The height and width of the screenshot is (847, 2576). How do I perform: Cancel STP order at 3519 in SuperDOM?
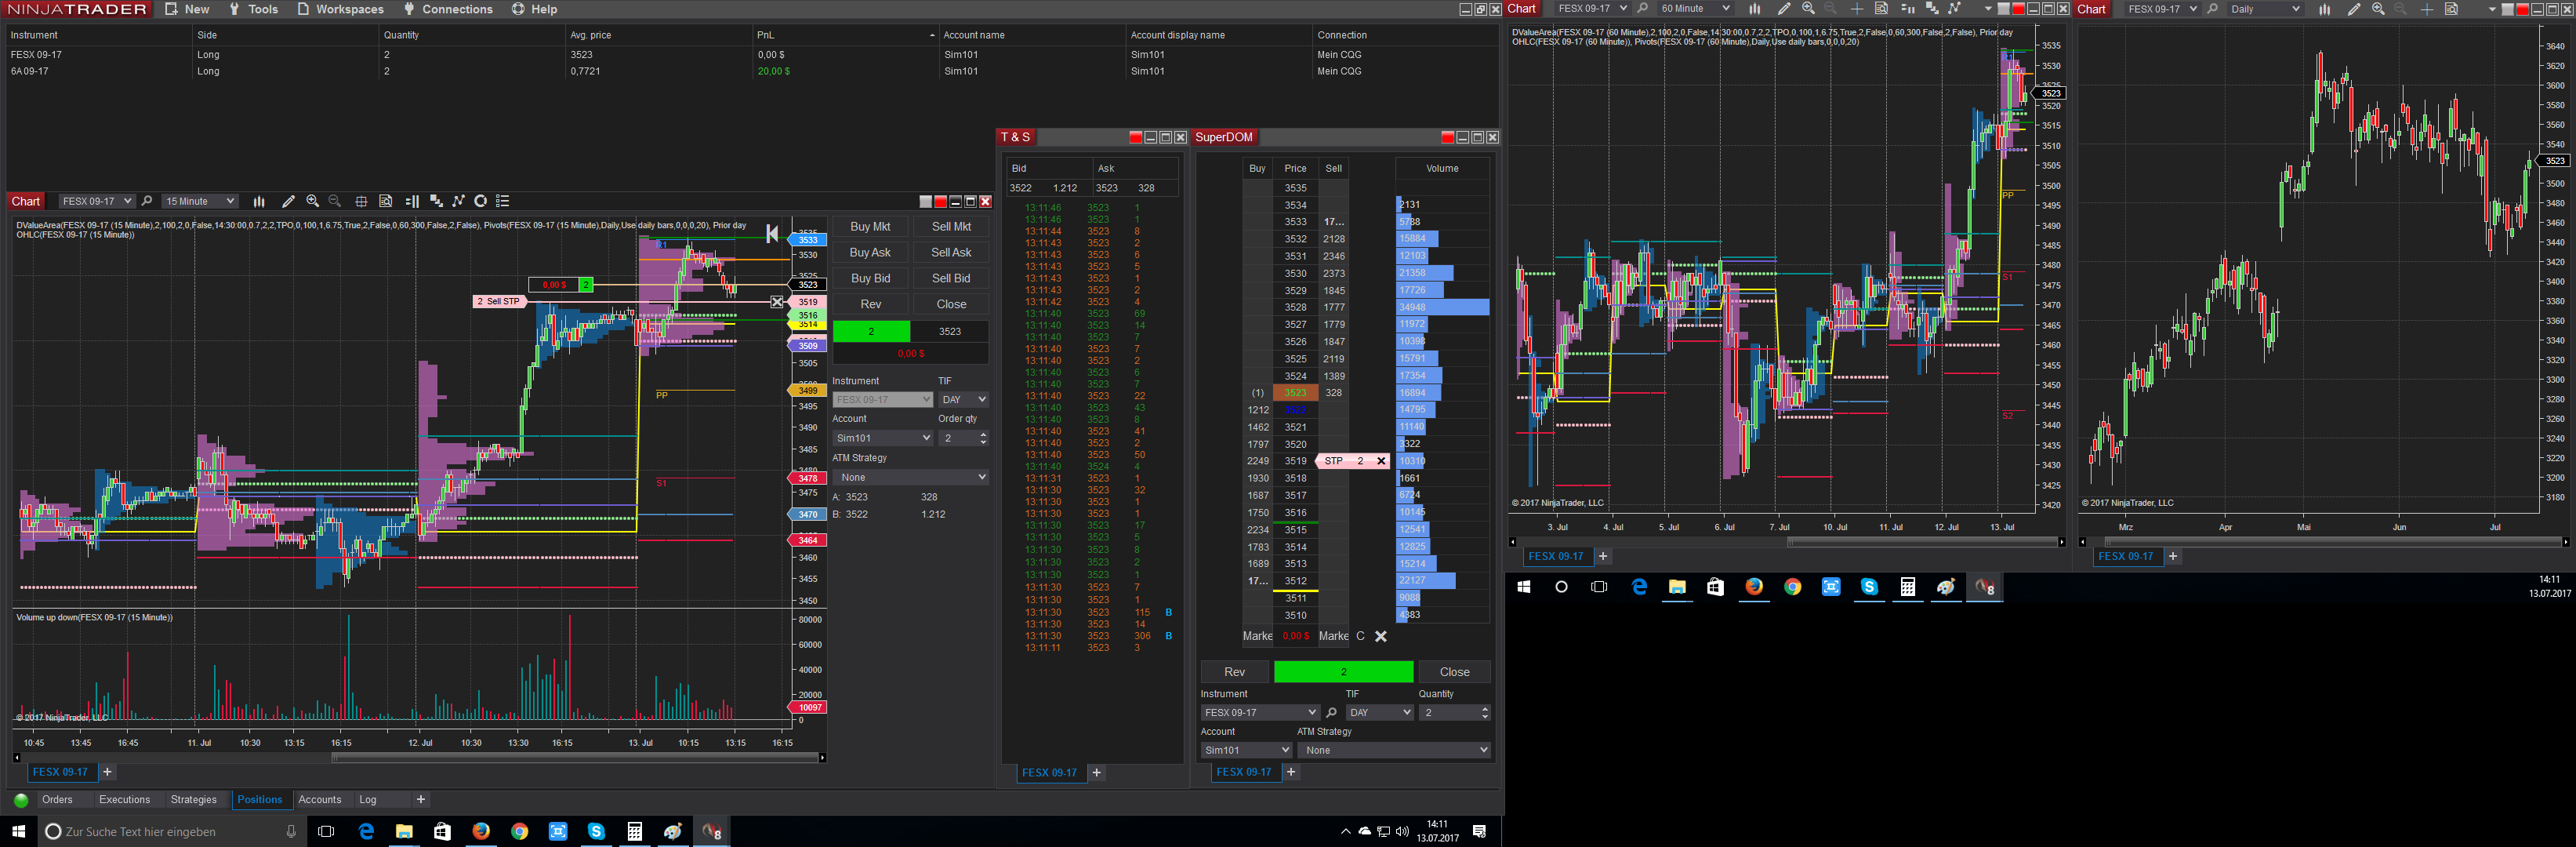(x=1381, y=461)
